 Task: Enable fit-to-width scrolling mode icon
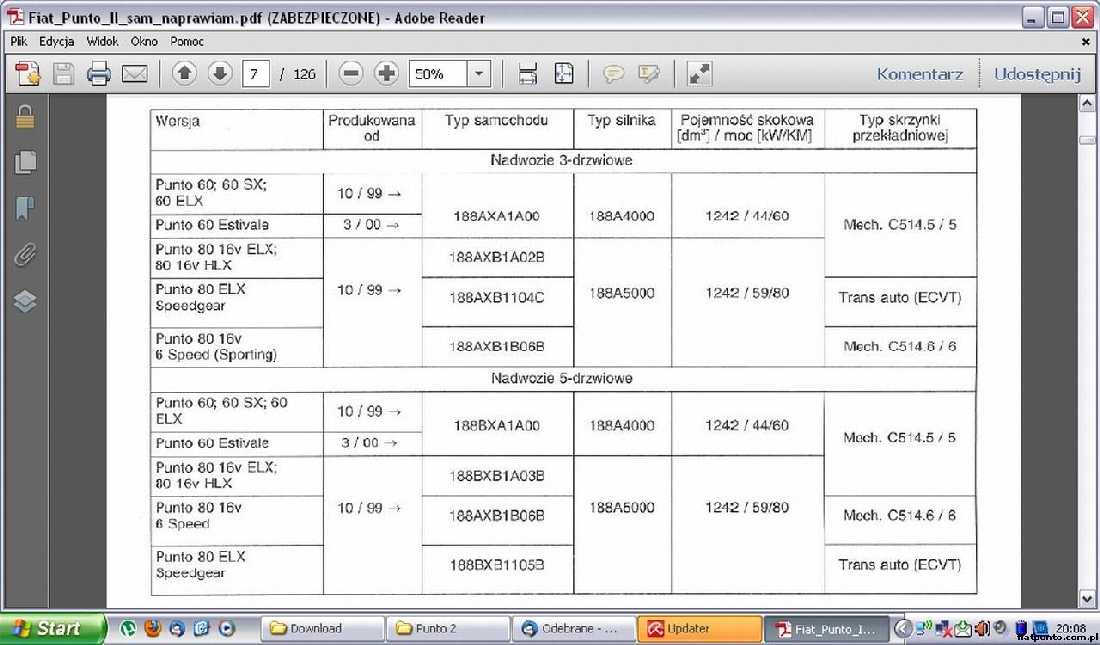(x=528, y=74)
